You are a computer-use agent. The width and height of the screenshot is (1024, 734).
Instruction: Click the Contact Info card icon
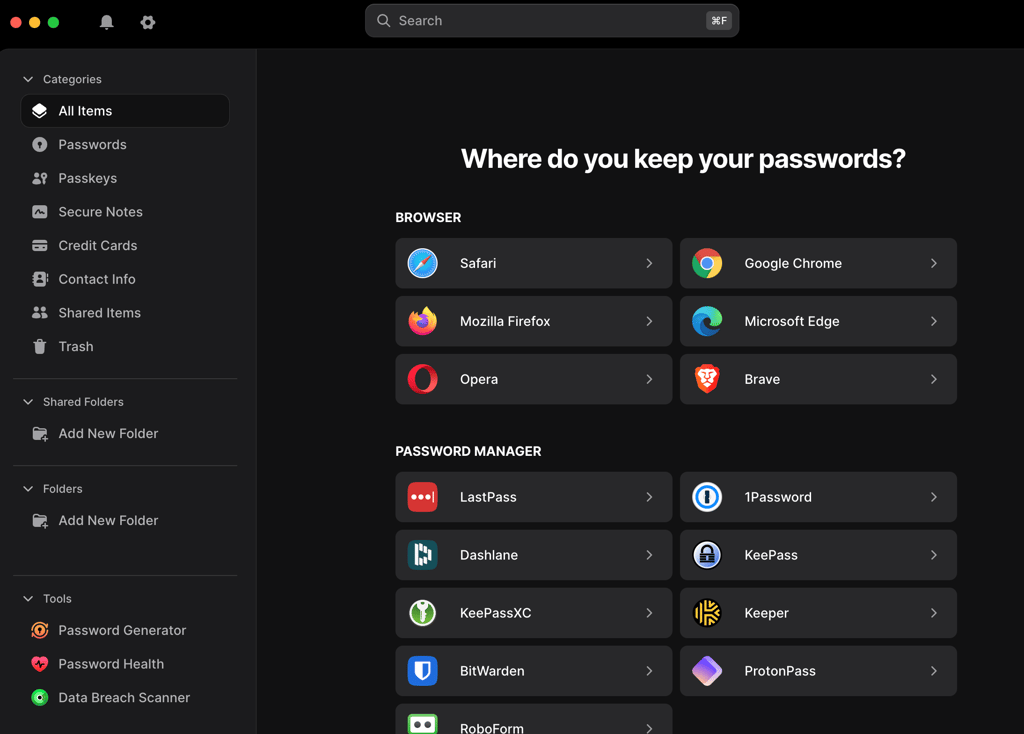[40, 279]
